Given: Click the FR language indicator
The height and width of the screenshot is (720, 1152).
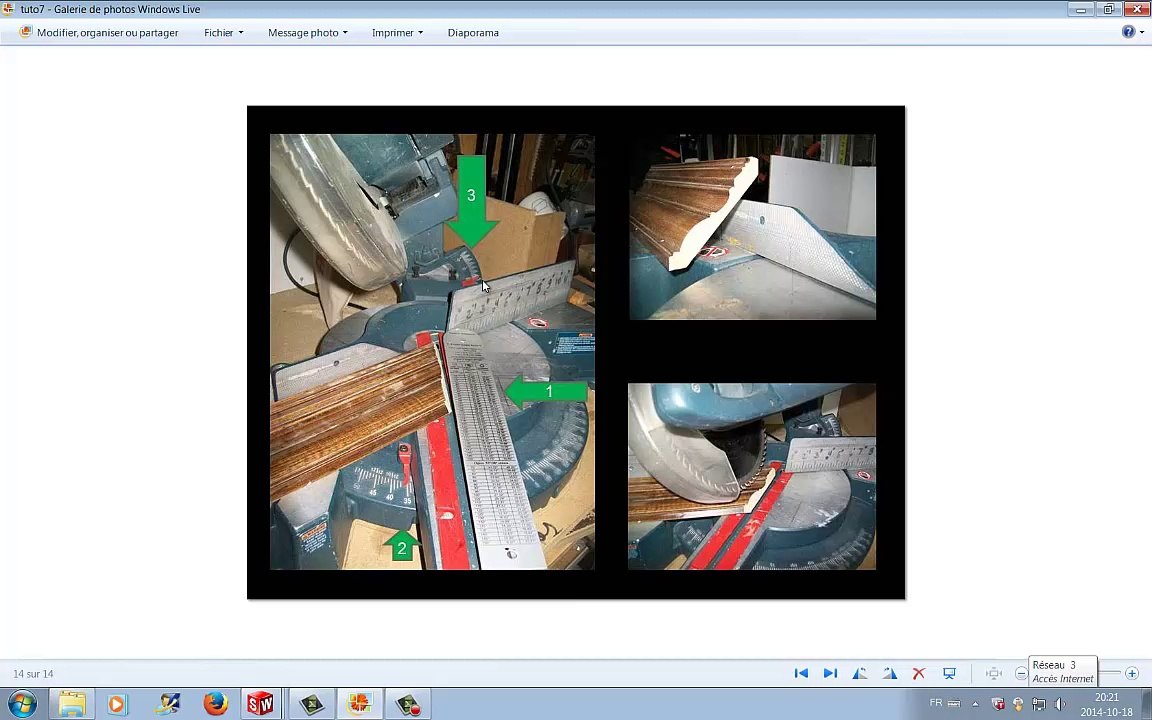Looking at the screenshot, I should tap(936, 703).
